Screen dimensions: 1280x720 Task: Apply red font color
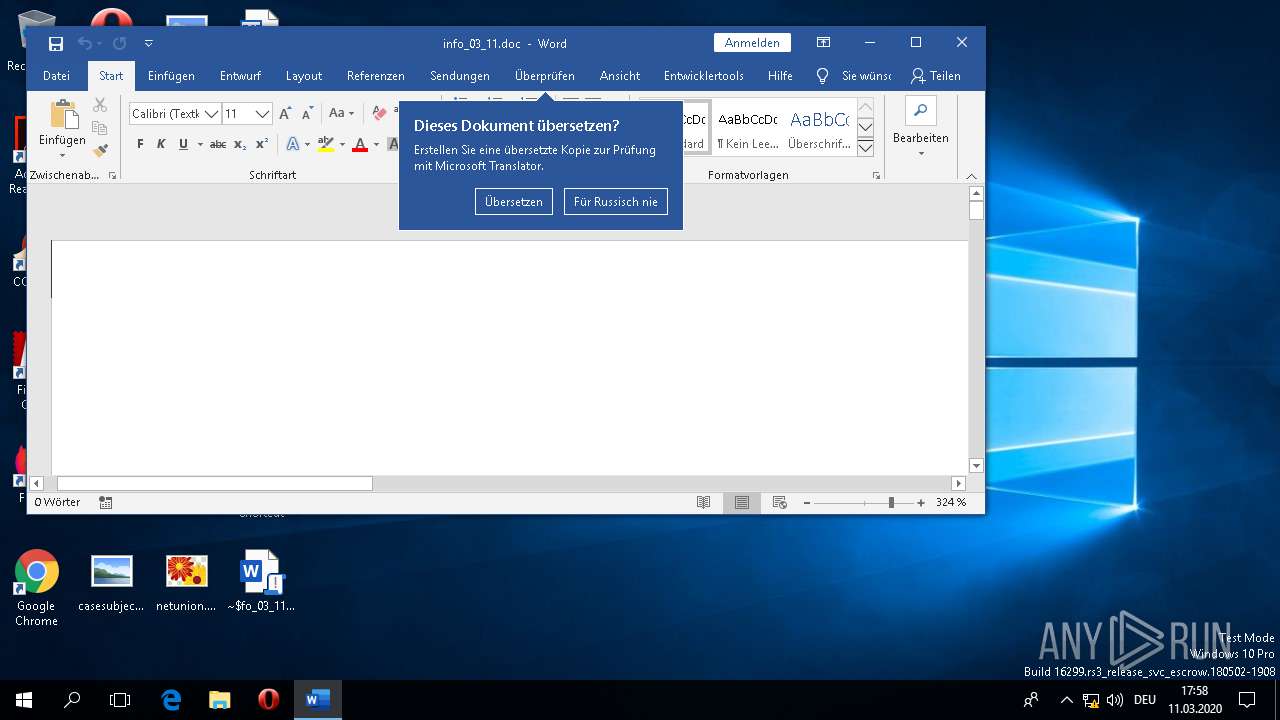point(360,144)
